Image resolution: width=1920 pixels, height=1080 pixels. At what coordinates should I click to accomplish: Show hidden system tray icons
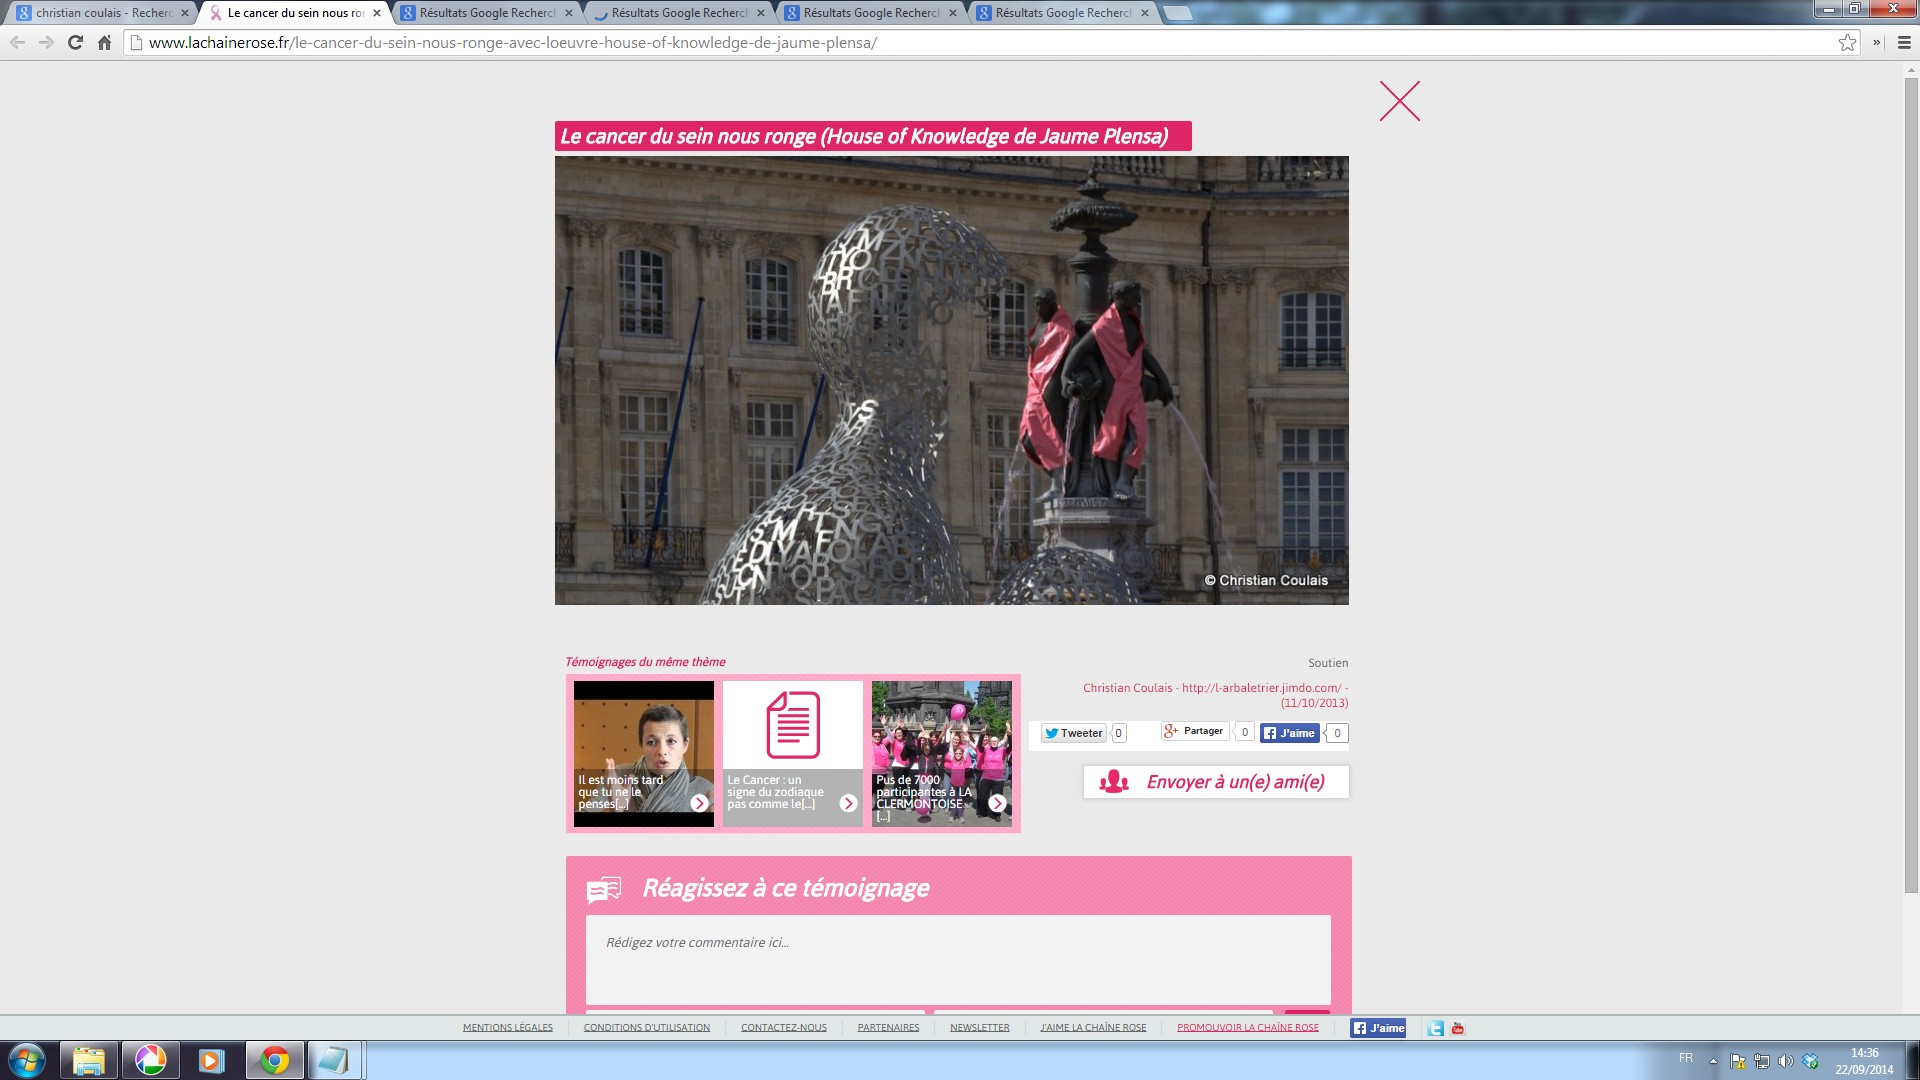click(1713, 1061)
